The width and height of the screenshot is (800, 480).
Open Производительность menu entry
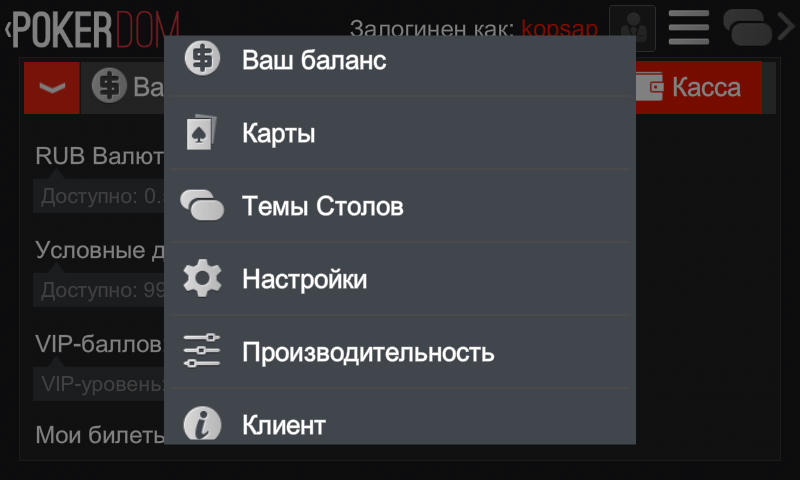pos(400,351)
